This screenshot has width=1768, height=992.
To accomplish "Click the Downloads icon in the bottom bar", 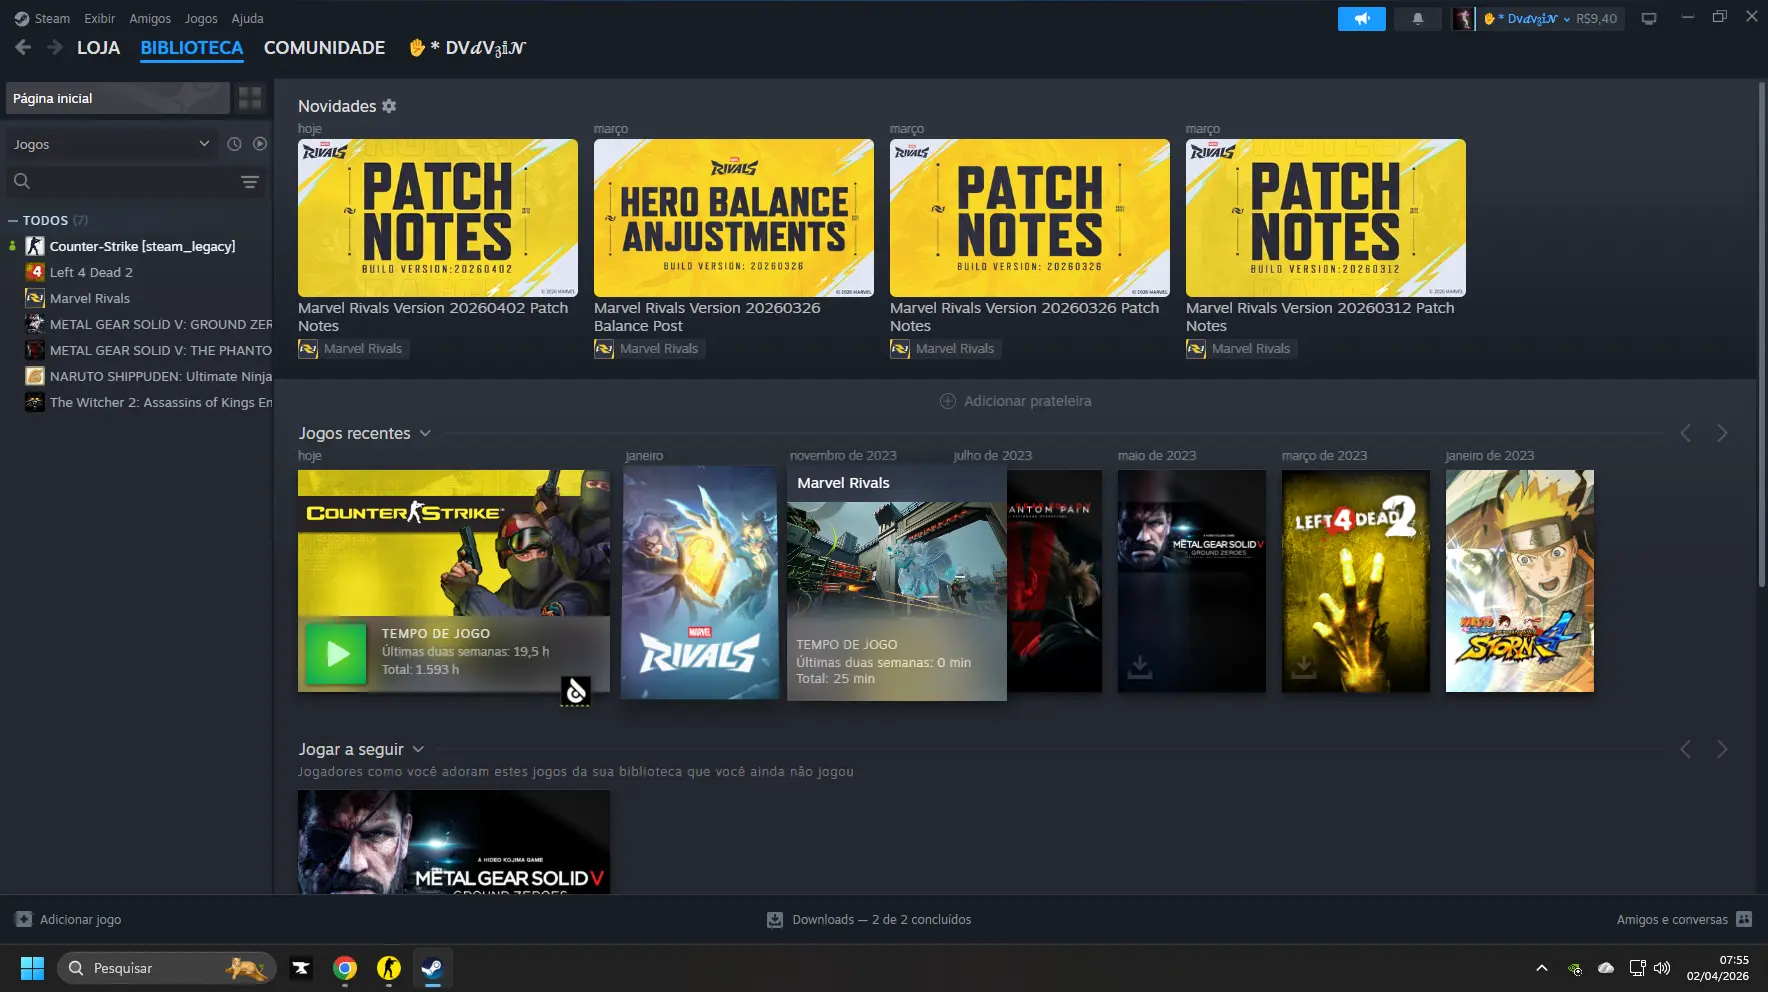I will point(775,920).
